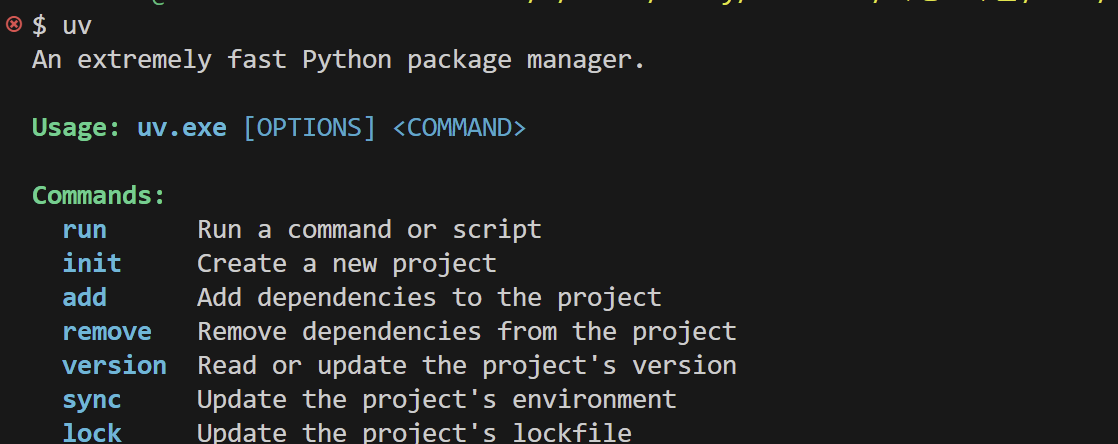Click the "version" command name
1118x444 pixels.
[114, 365]
